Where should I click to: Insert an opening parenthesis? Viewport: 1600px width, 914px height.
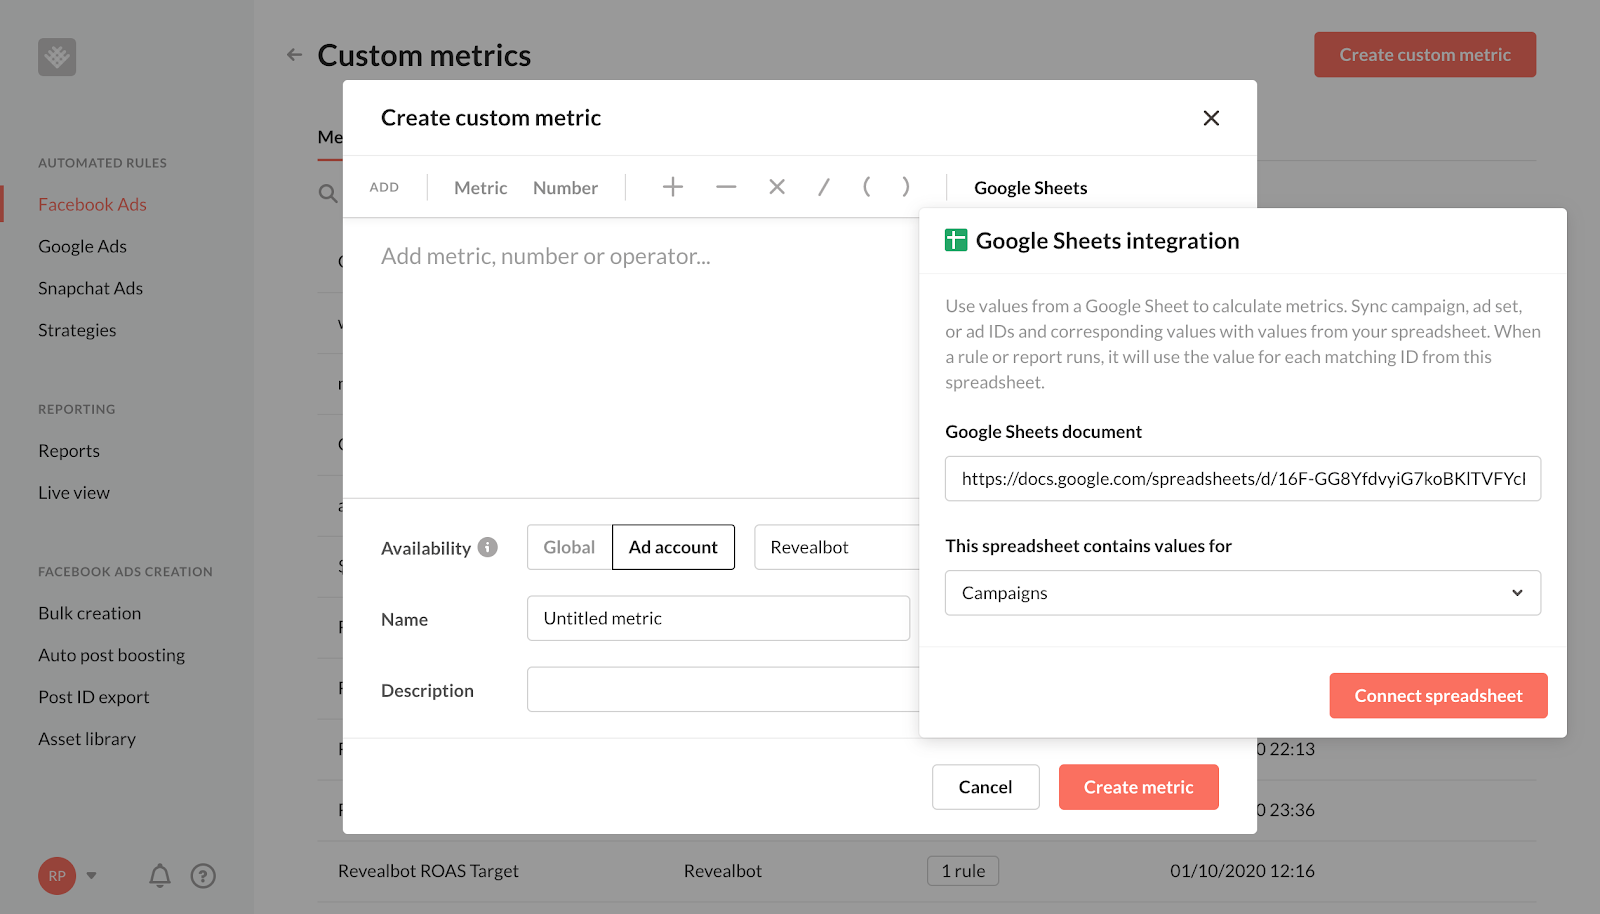(x=867, y=186)
